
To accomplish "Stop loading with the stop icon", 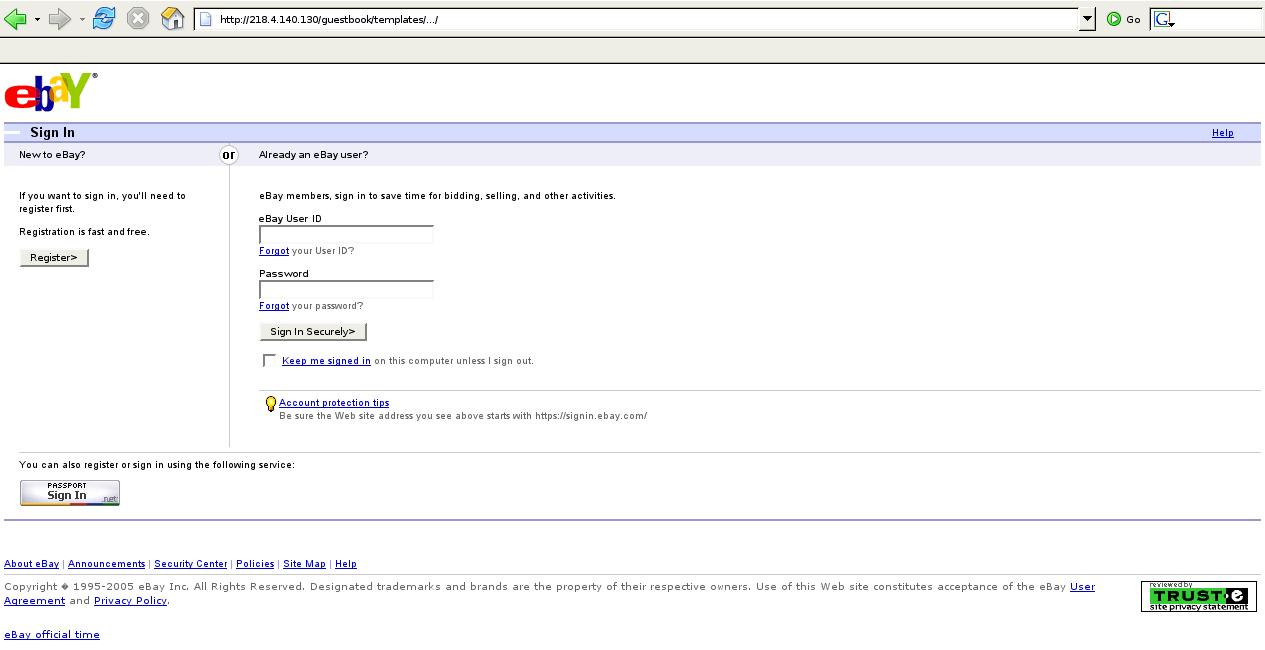I will (138, 19).
